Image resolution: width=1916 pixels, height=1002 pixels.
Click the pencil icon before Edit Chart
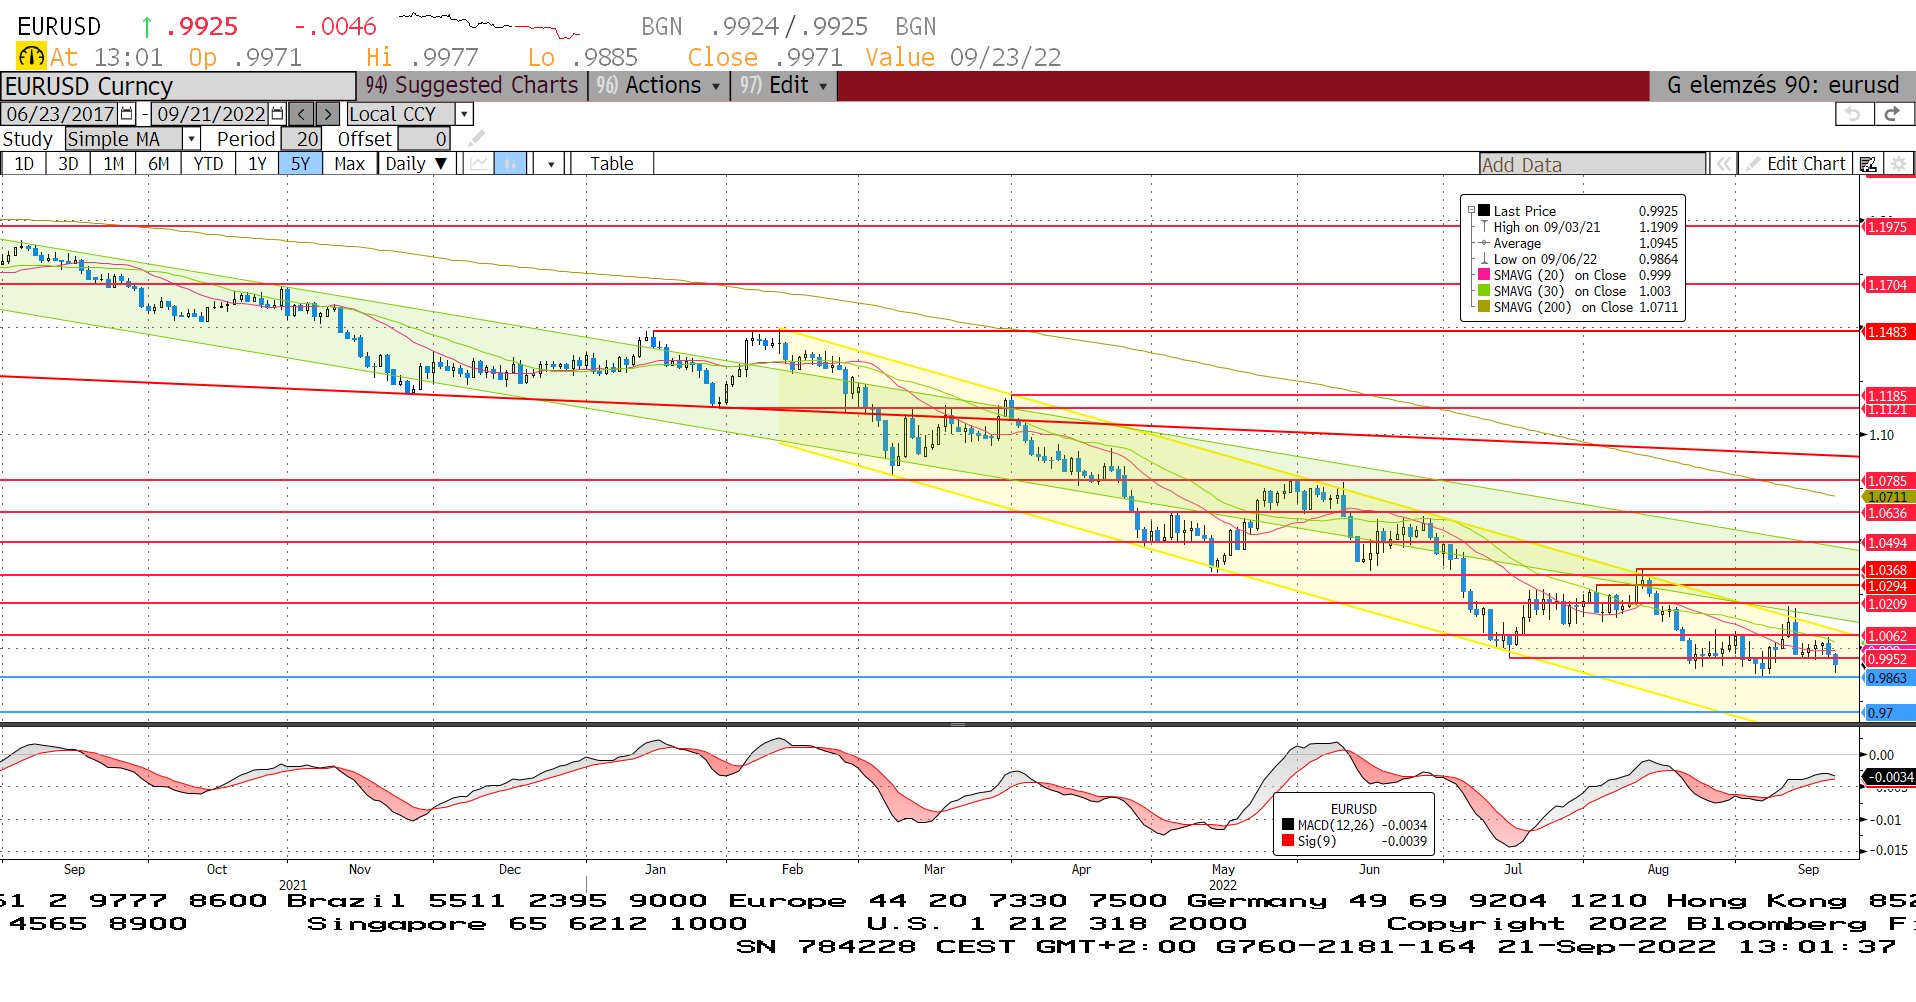click(1753, 164)
